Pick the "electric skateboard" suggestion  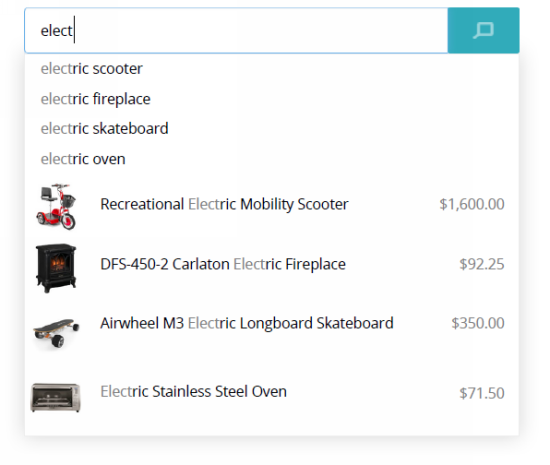105,129
